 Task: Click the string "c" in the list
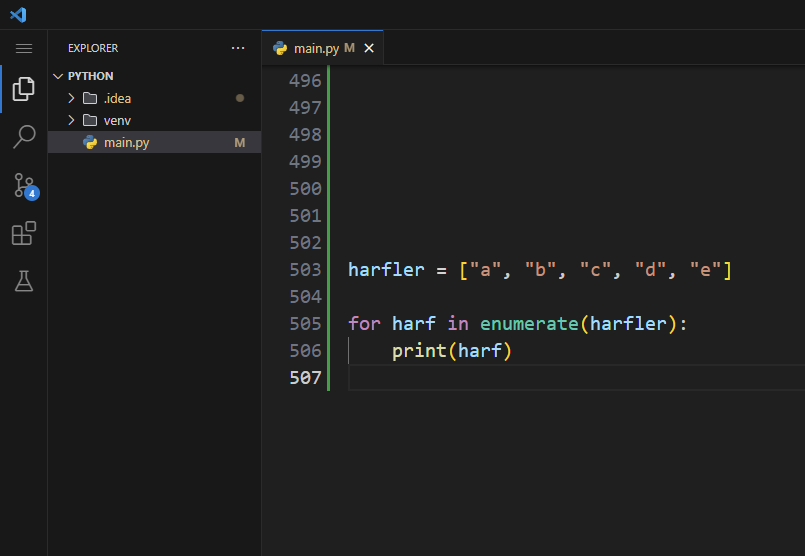595,270
